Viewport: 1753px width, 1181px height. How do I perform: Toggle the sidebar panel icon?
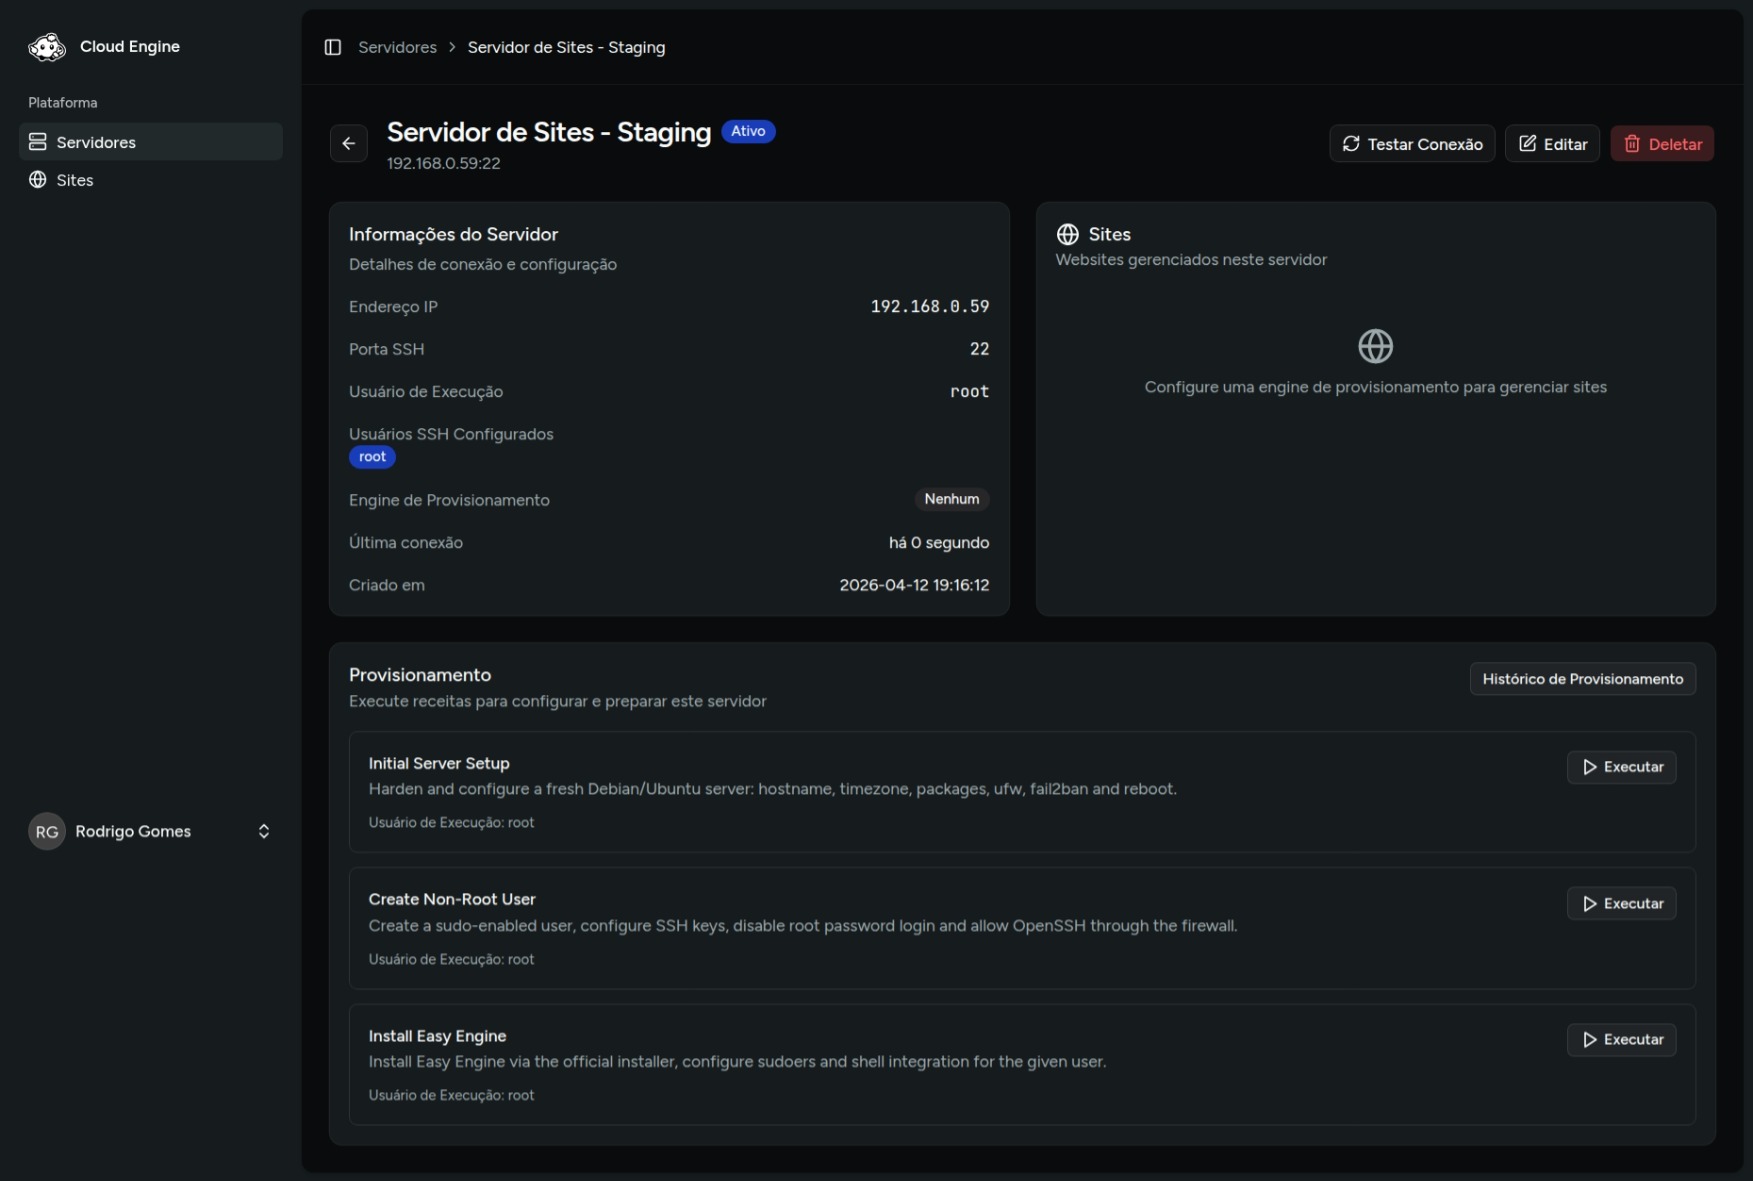pos(333,47)
